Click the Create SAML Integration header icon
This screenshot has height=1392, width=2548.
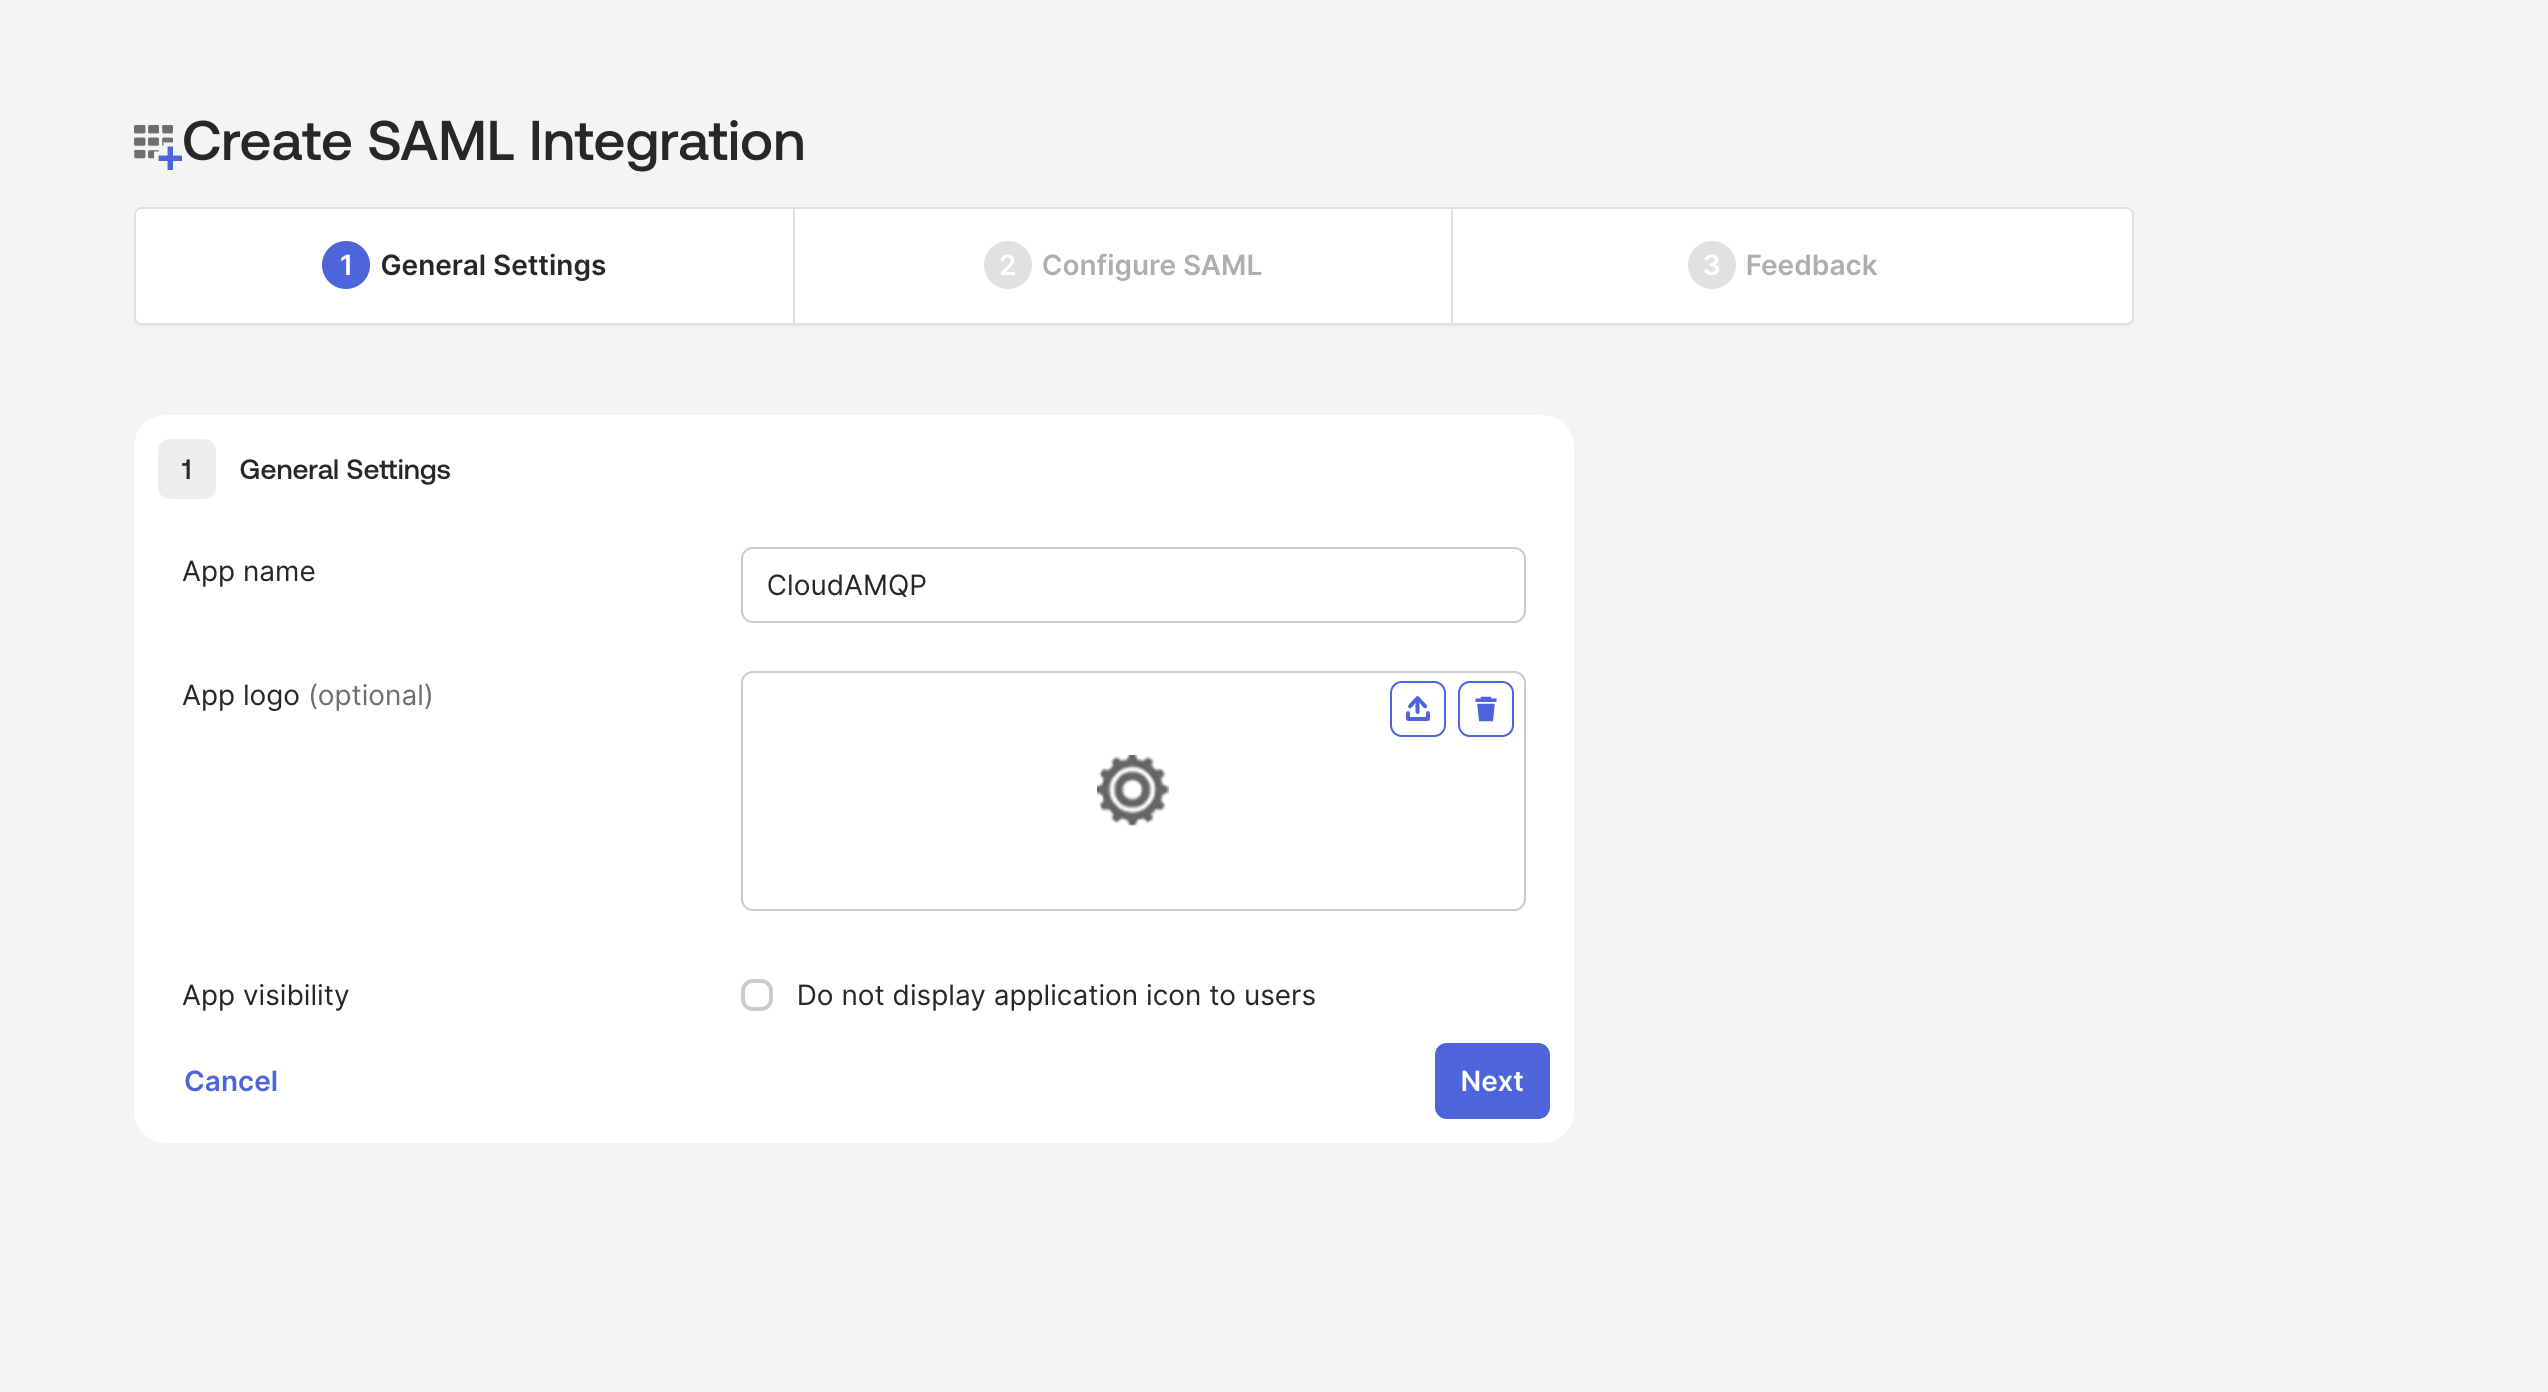tap(157, 142)
